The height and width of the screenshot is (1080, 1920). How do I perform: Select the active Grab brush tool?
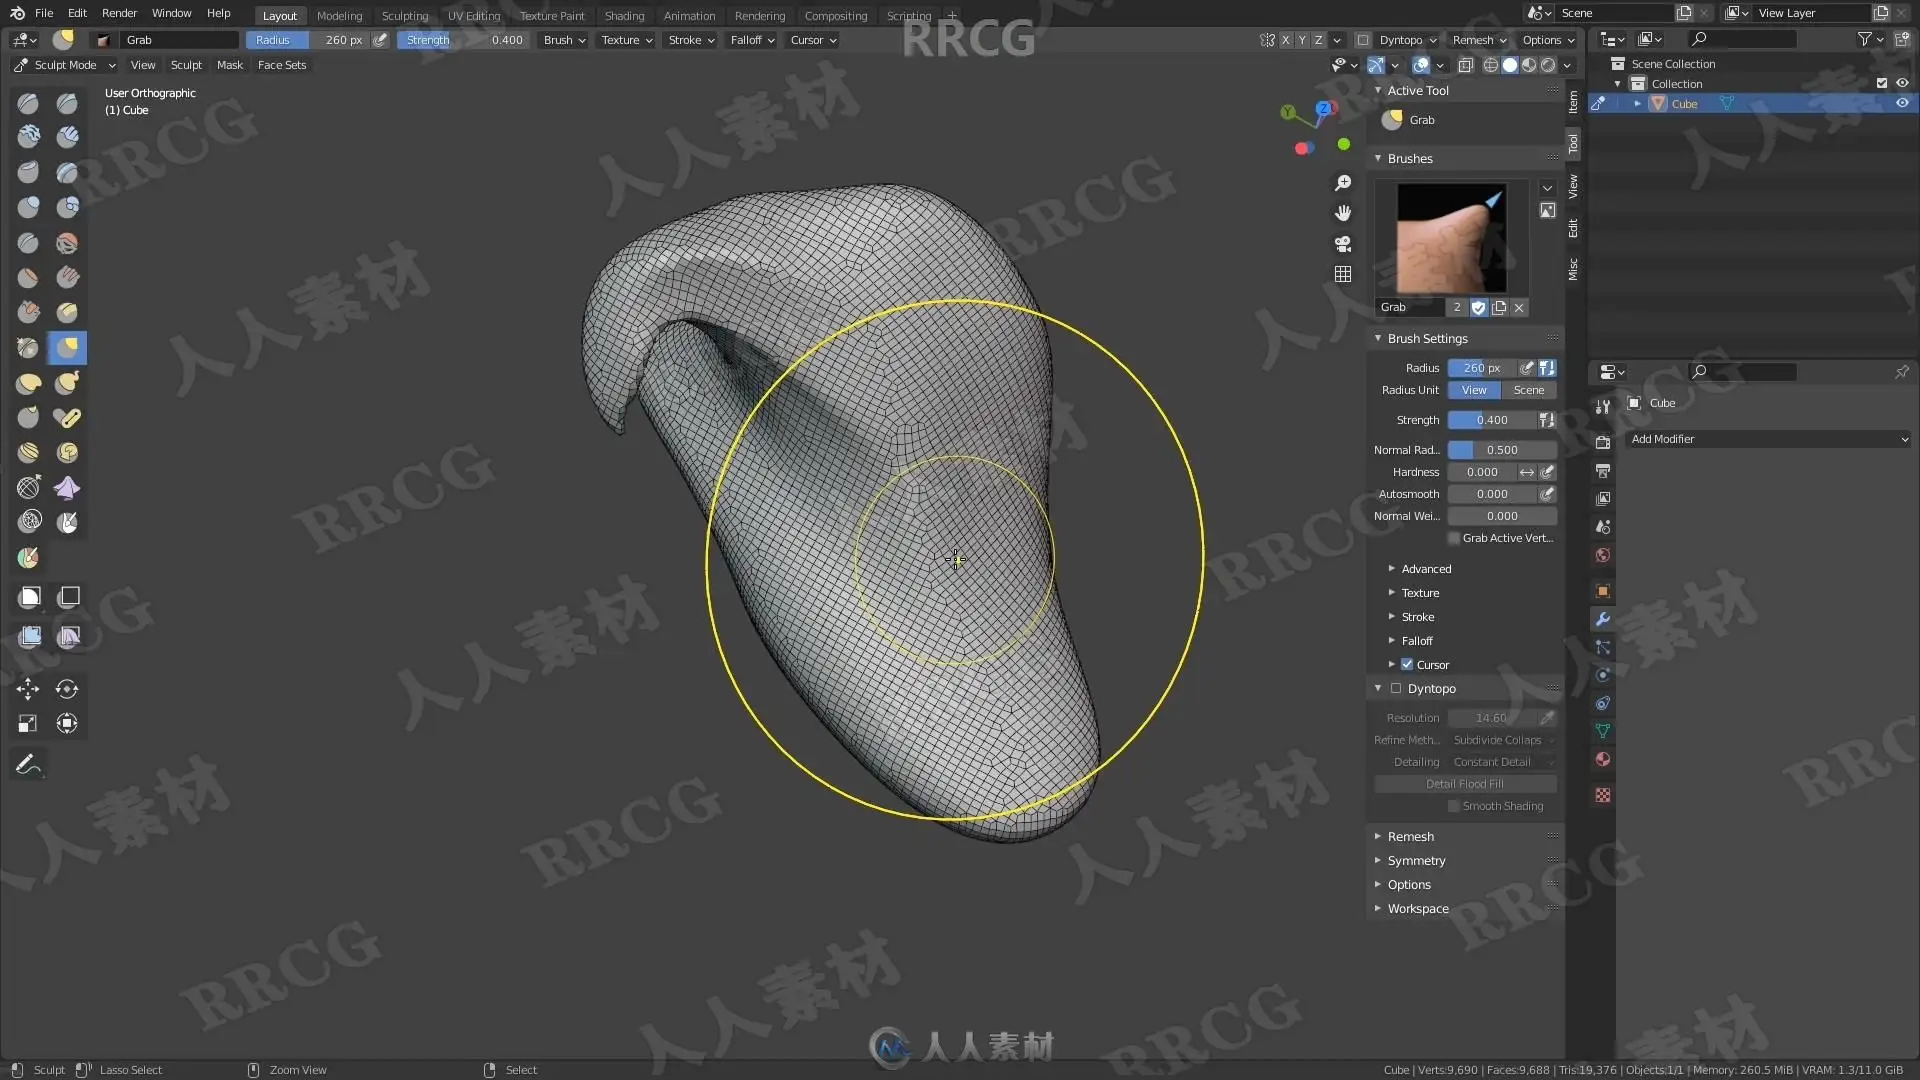click(67, 347)
